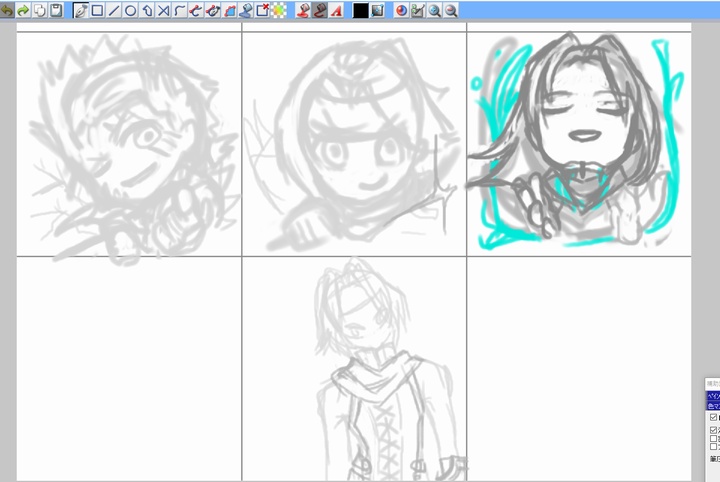Select the dark red paint pouring tool
The height and width of the screenshot is (482, 720).
320,10
